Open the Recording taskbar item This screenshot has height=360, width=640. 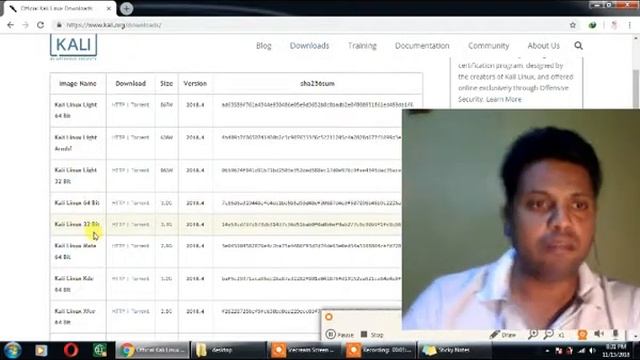[380, 350]
